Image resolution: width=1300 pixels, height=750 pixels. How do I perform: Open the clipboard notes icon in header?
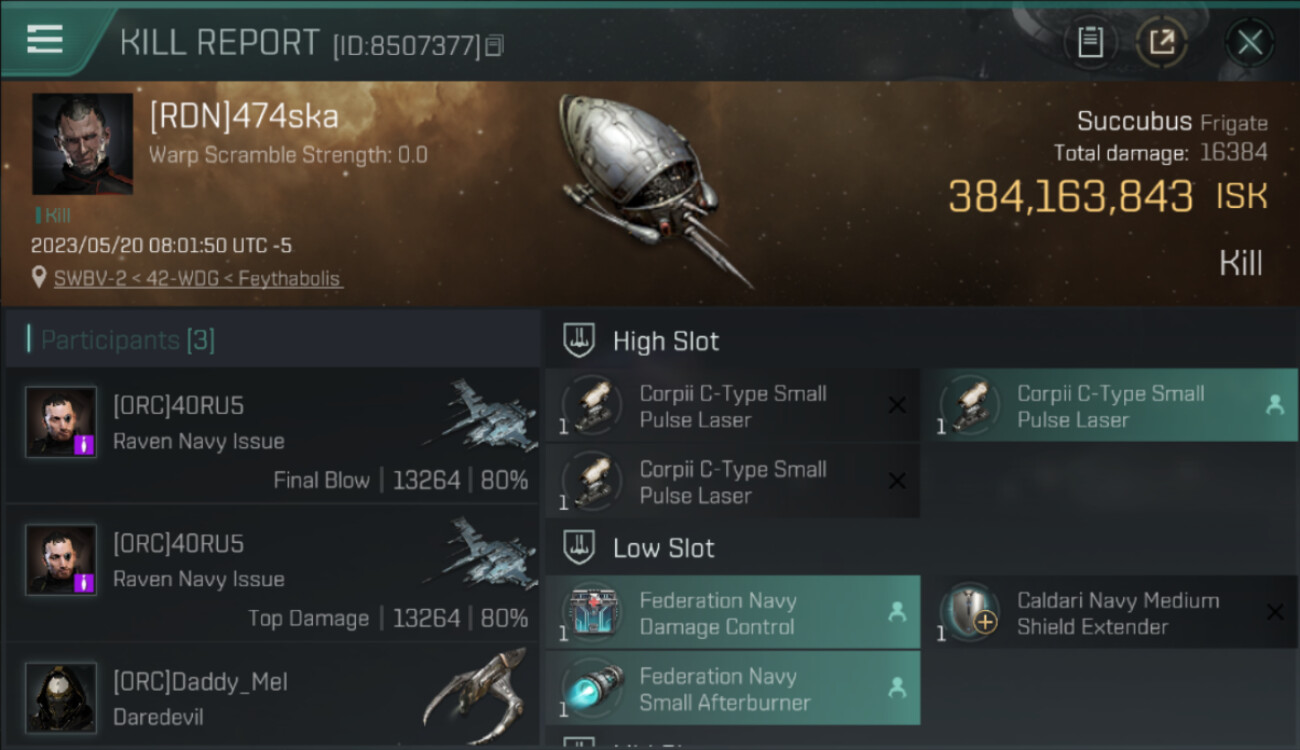pyautogui.click(x=1090, y=42)
